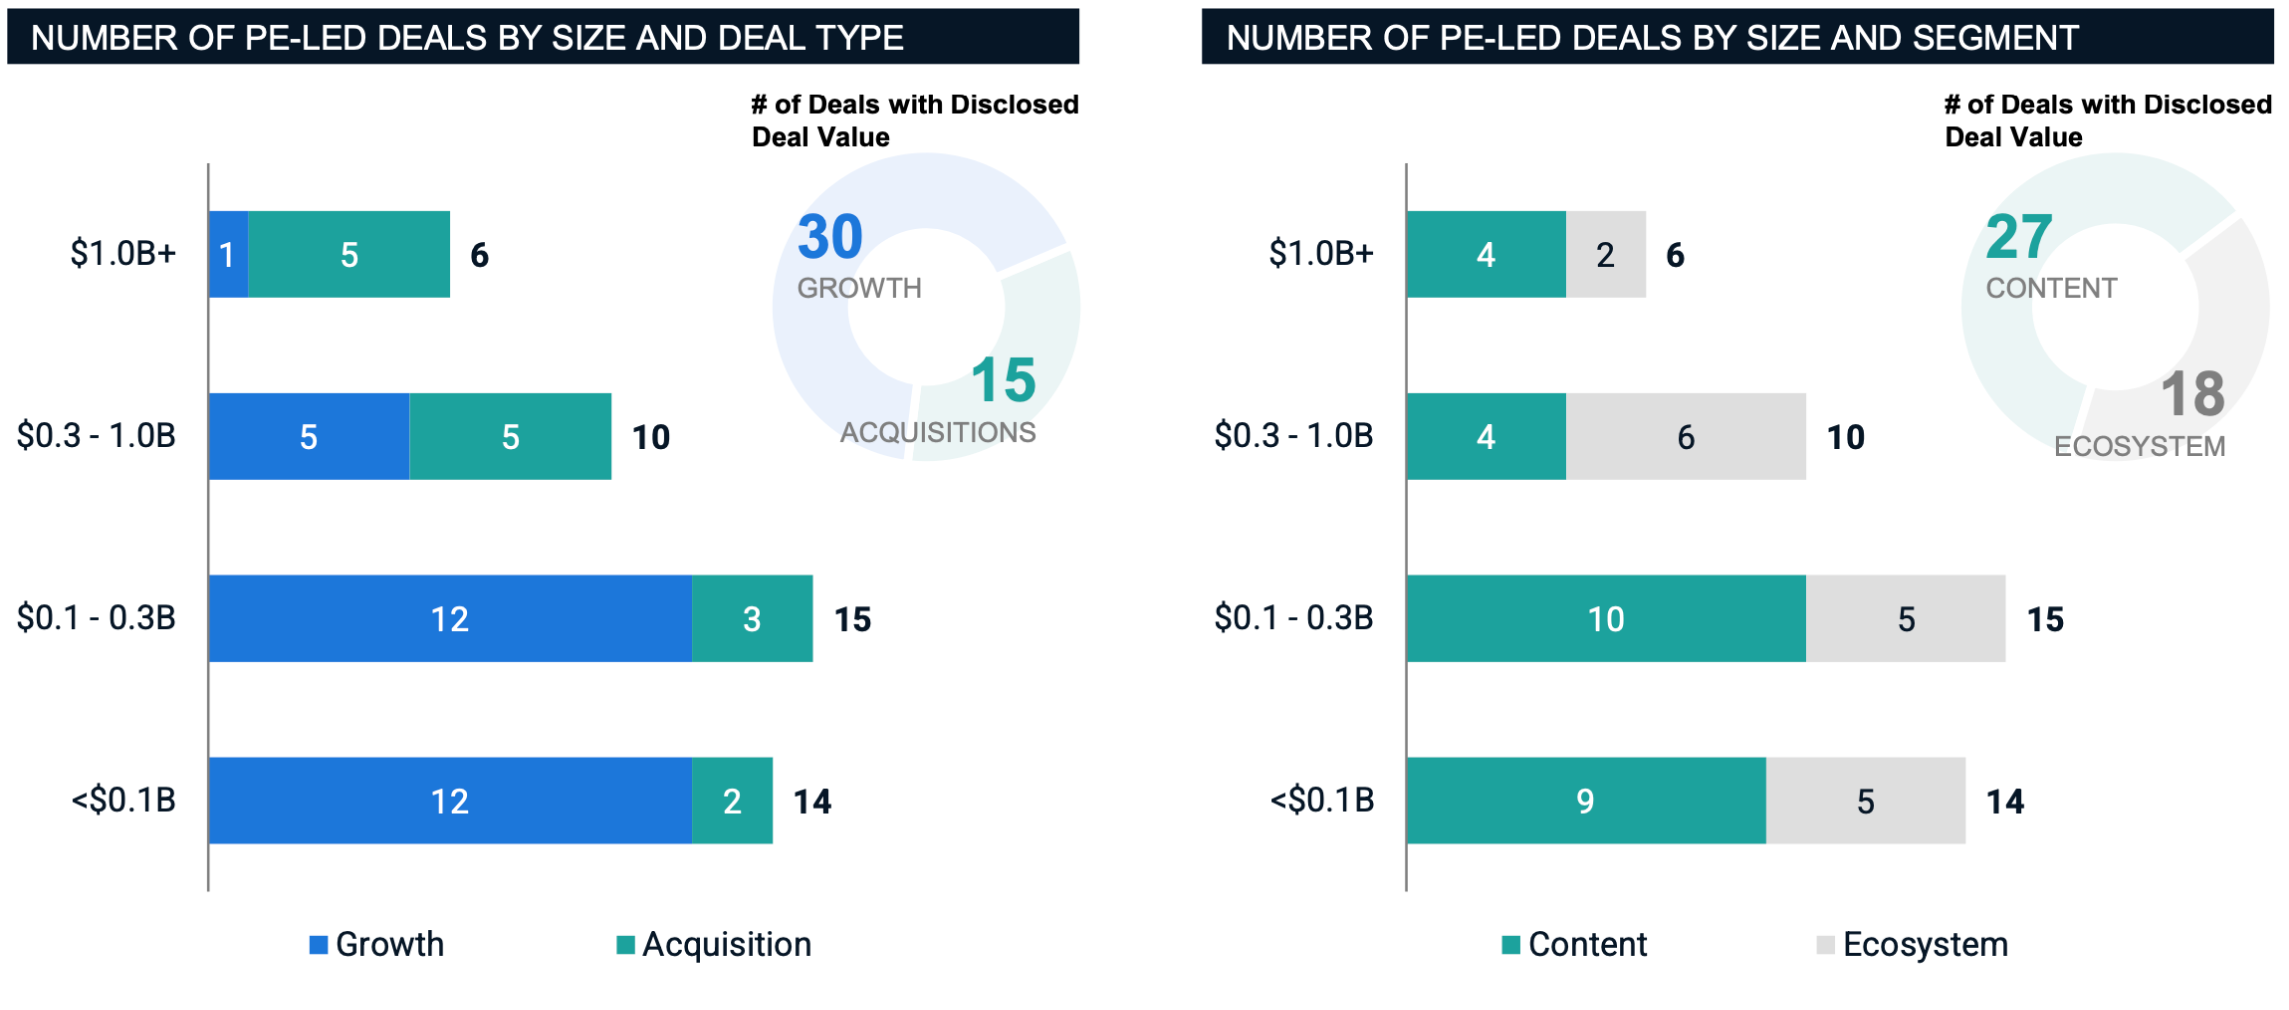Select the <$0.1B Content bar showing 9

pyautogui.click(x=1587, y=800)
